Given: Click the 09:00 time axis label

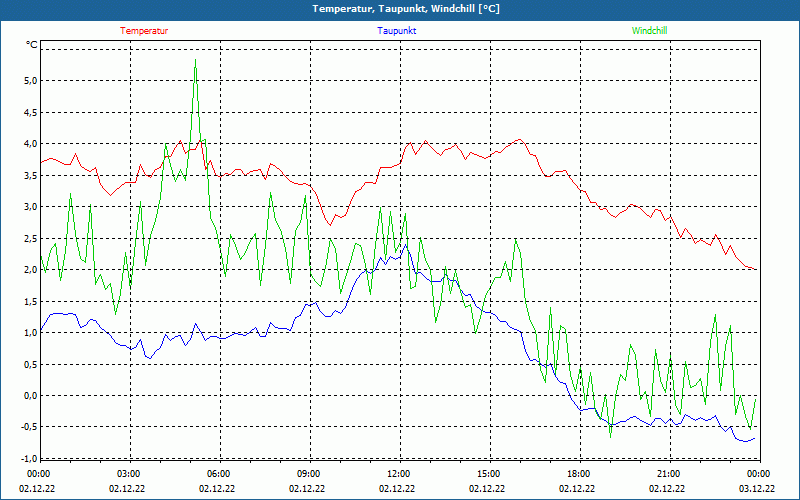Looking at the screenshot, I should point(308,474).
